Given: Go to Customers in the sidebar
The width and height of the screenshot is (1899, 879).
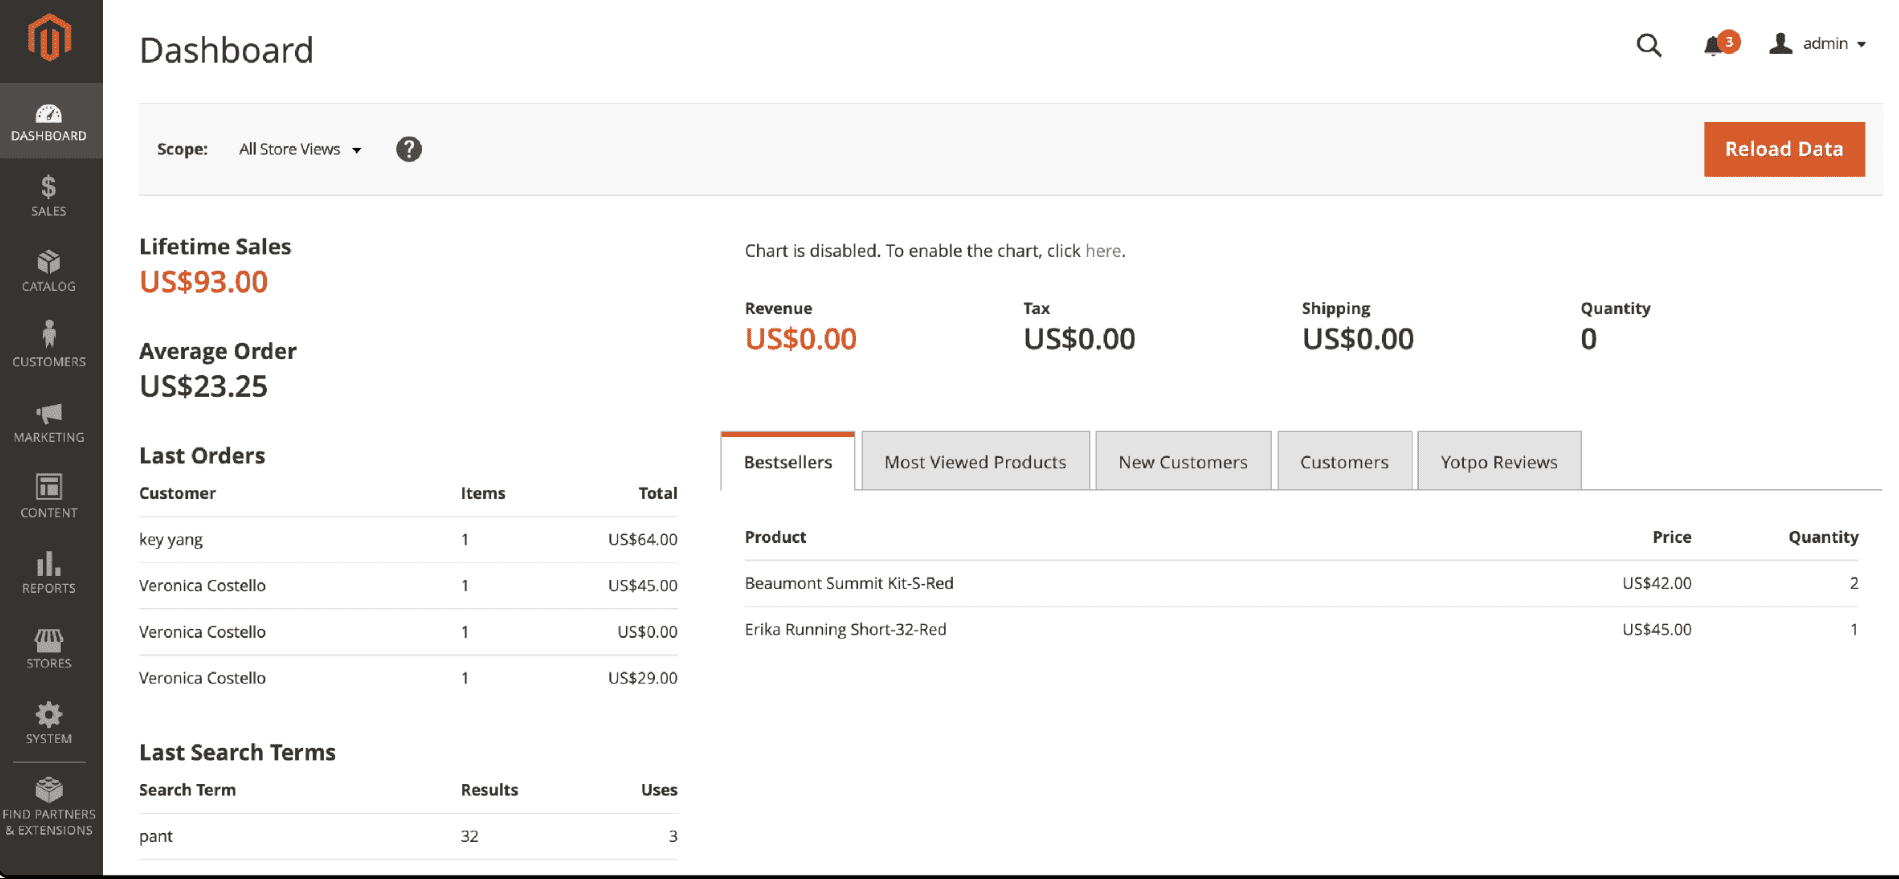Looking at the screenshot, I should [49, 346].
